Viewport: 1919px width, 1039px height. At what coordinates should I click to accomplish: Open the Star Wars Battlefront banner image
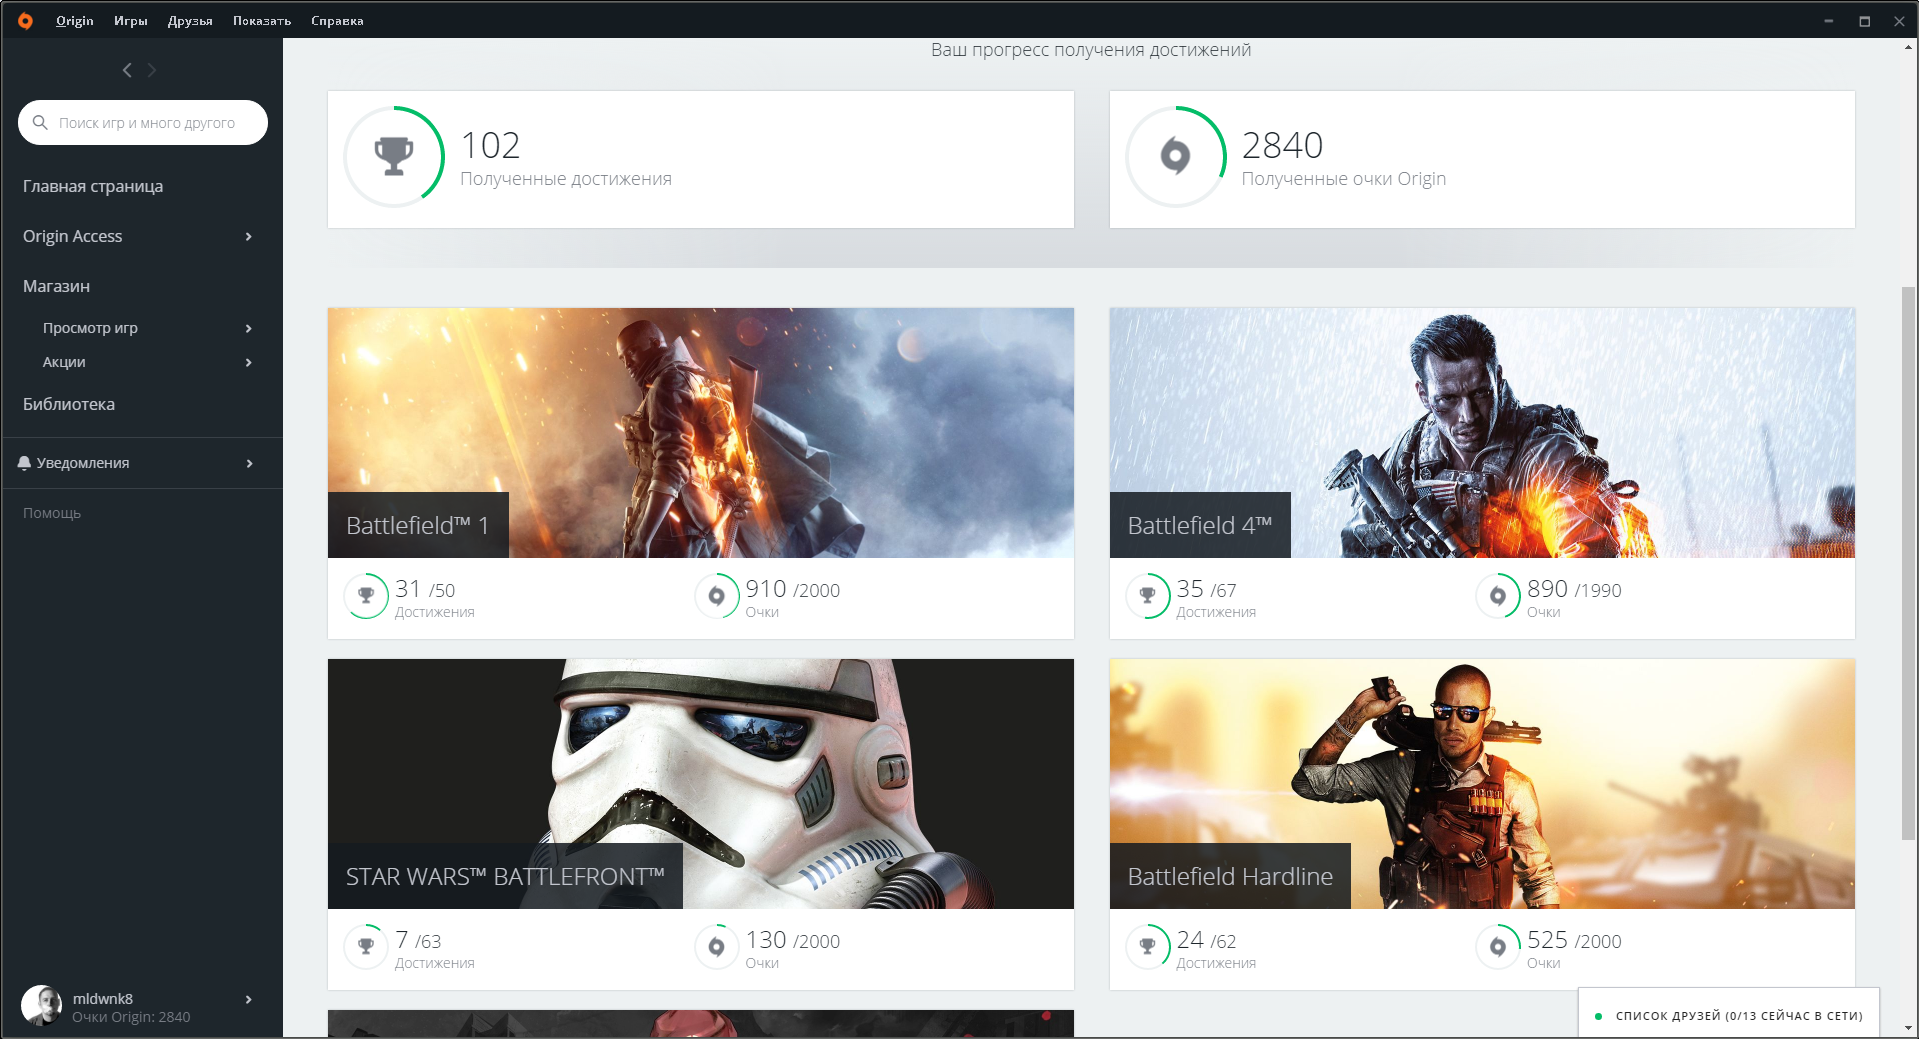click(701, 783)
